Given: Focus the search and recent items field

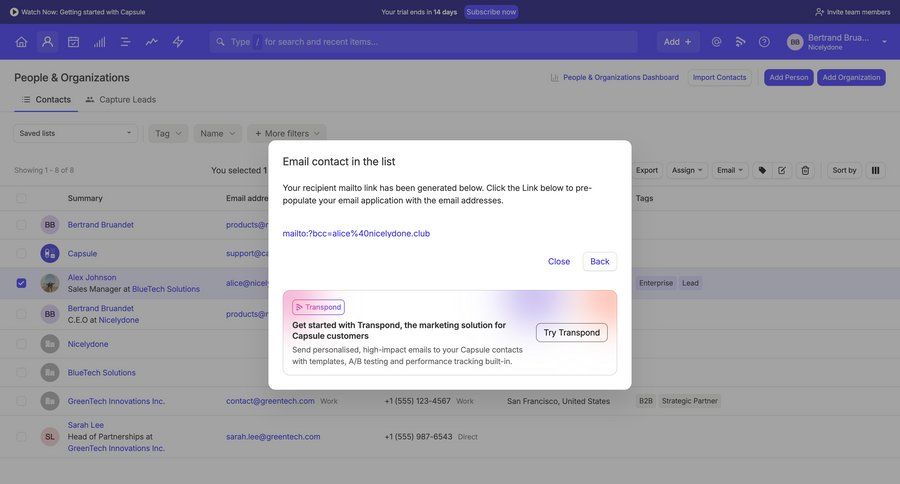Looking at the screenshot, I should [x=423, y=42].
